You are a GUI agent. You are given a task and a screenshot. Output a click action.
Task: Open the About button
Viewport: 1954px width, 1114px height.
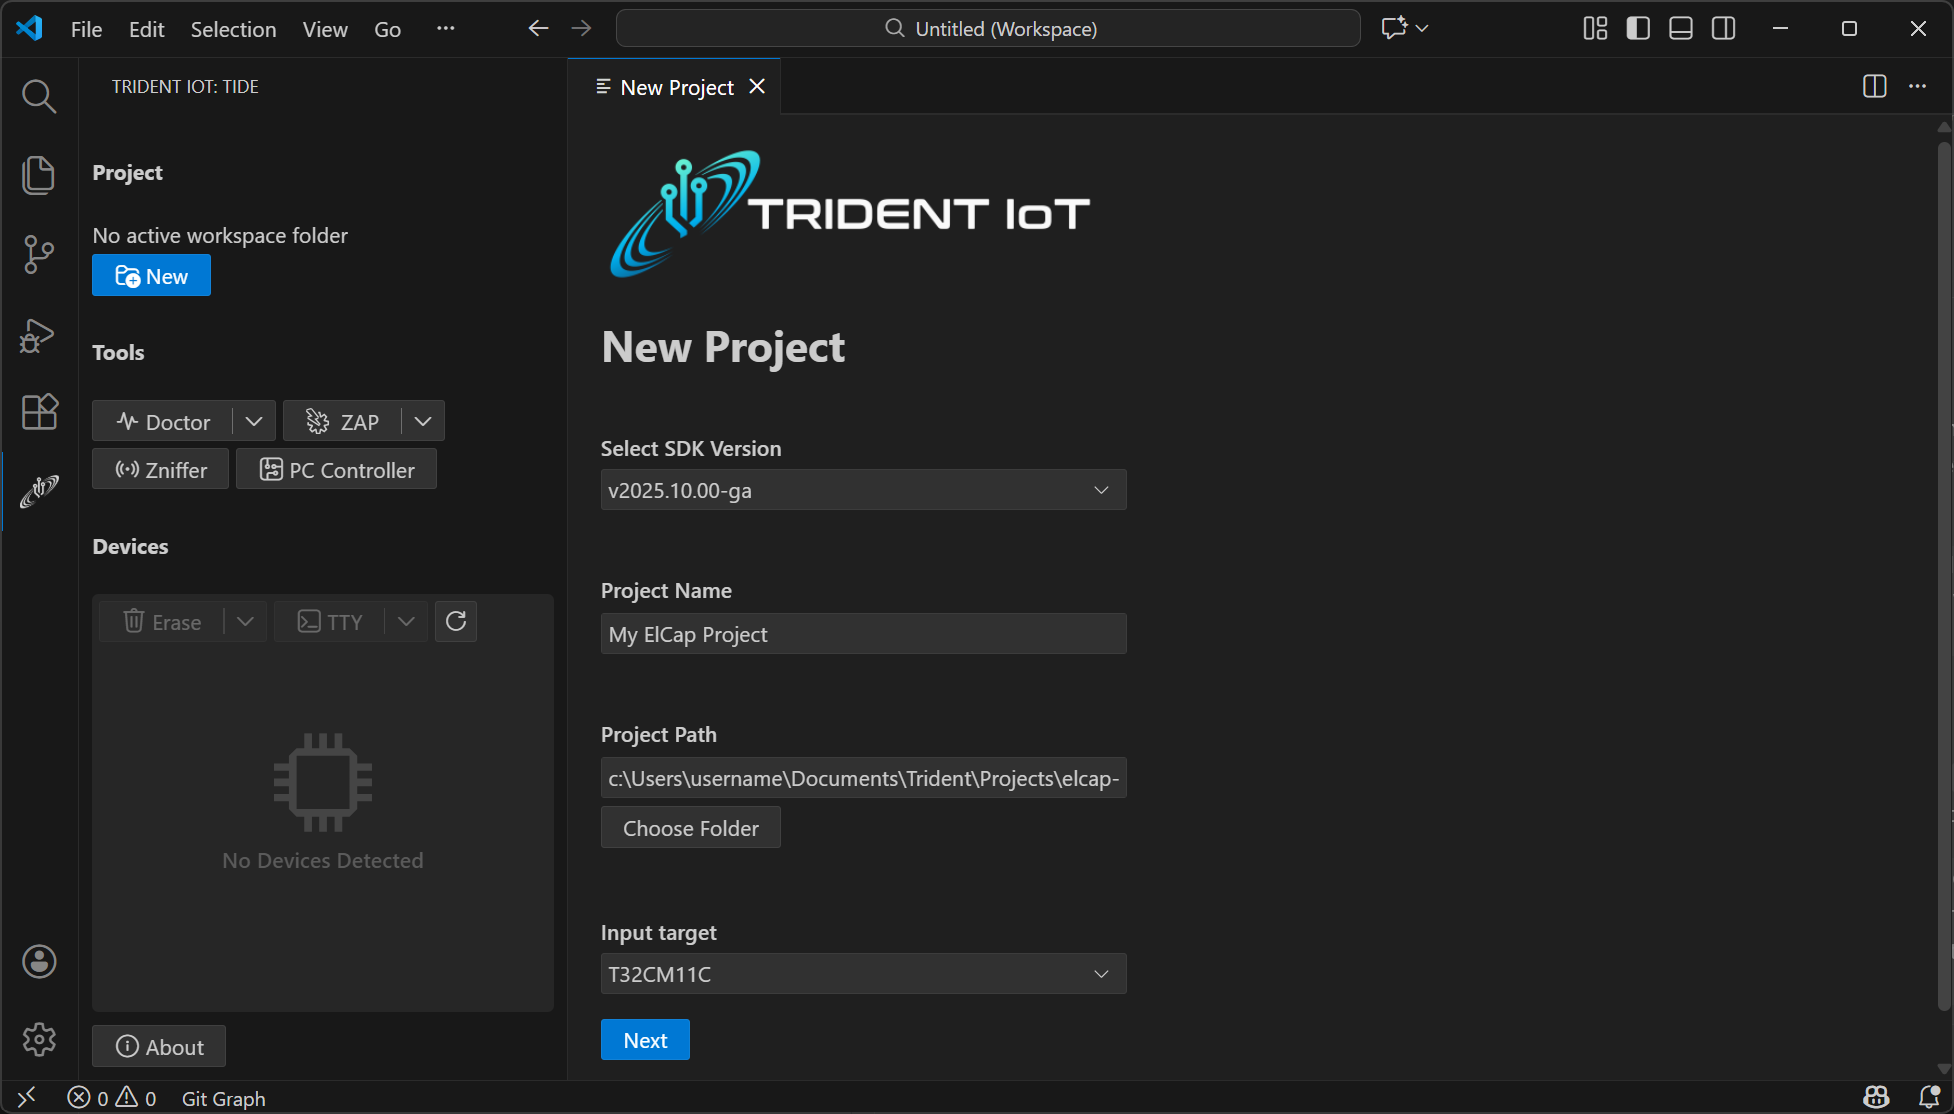coord(159,1046)
